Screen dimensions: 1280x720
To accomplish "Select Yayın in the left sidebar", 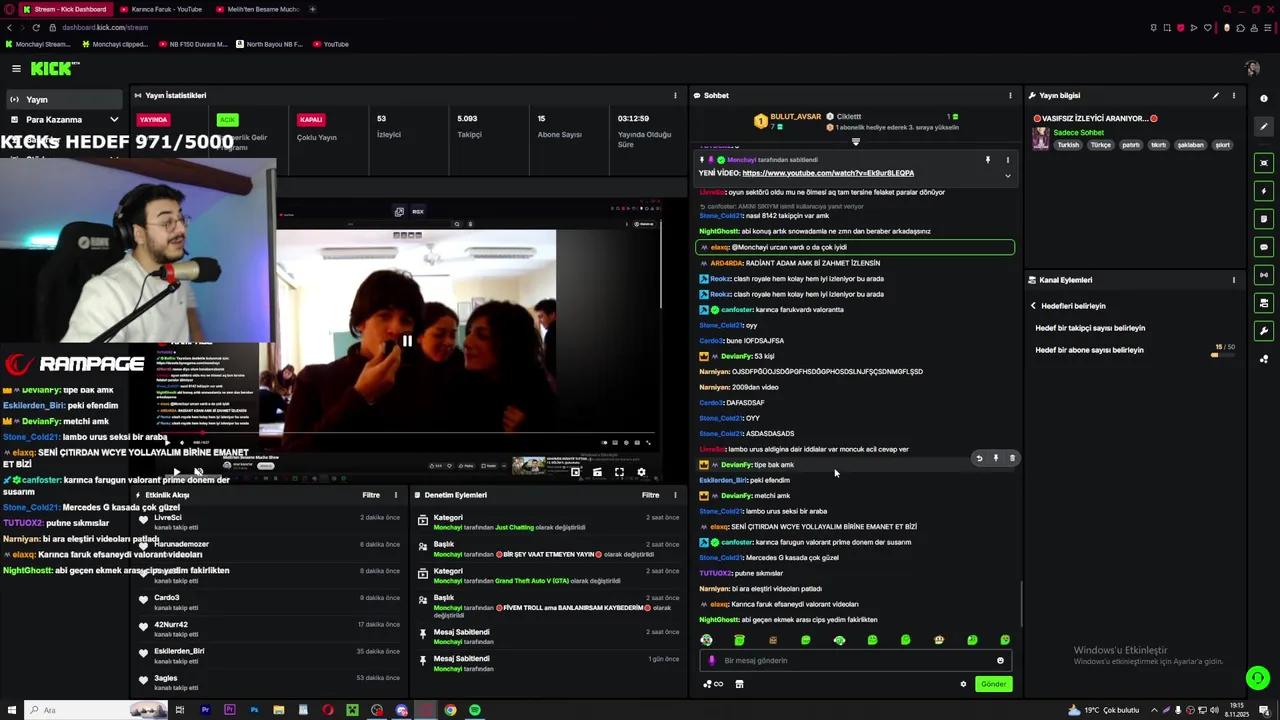I will (65, 99).
